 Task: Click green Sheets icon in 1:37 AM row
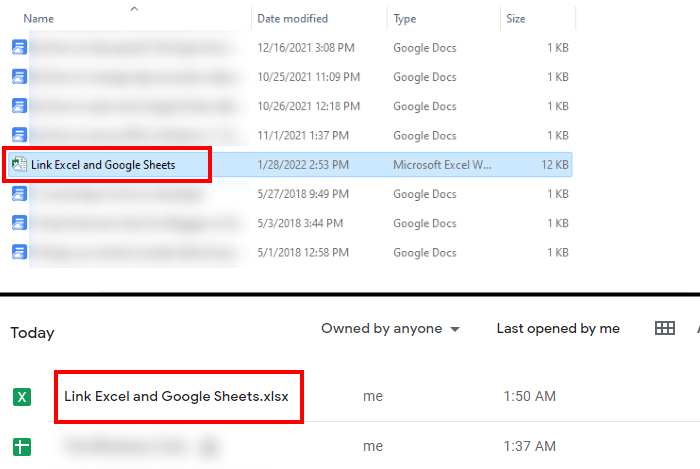(x=22, y=447)
